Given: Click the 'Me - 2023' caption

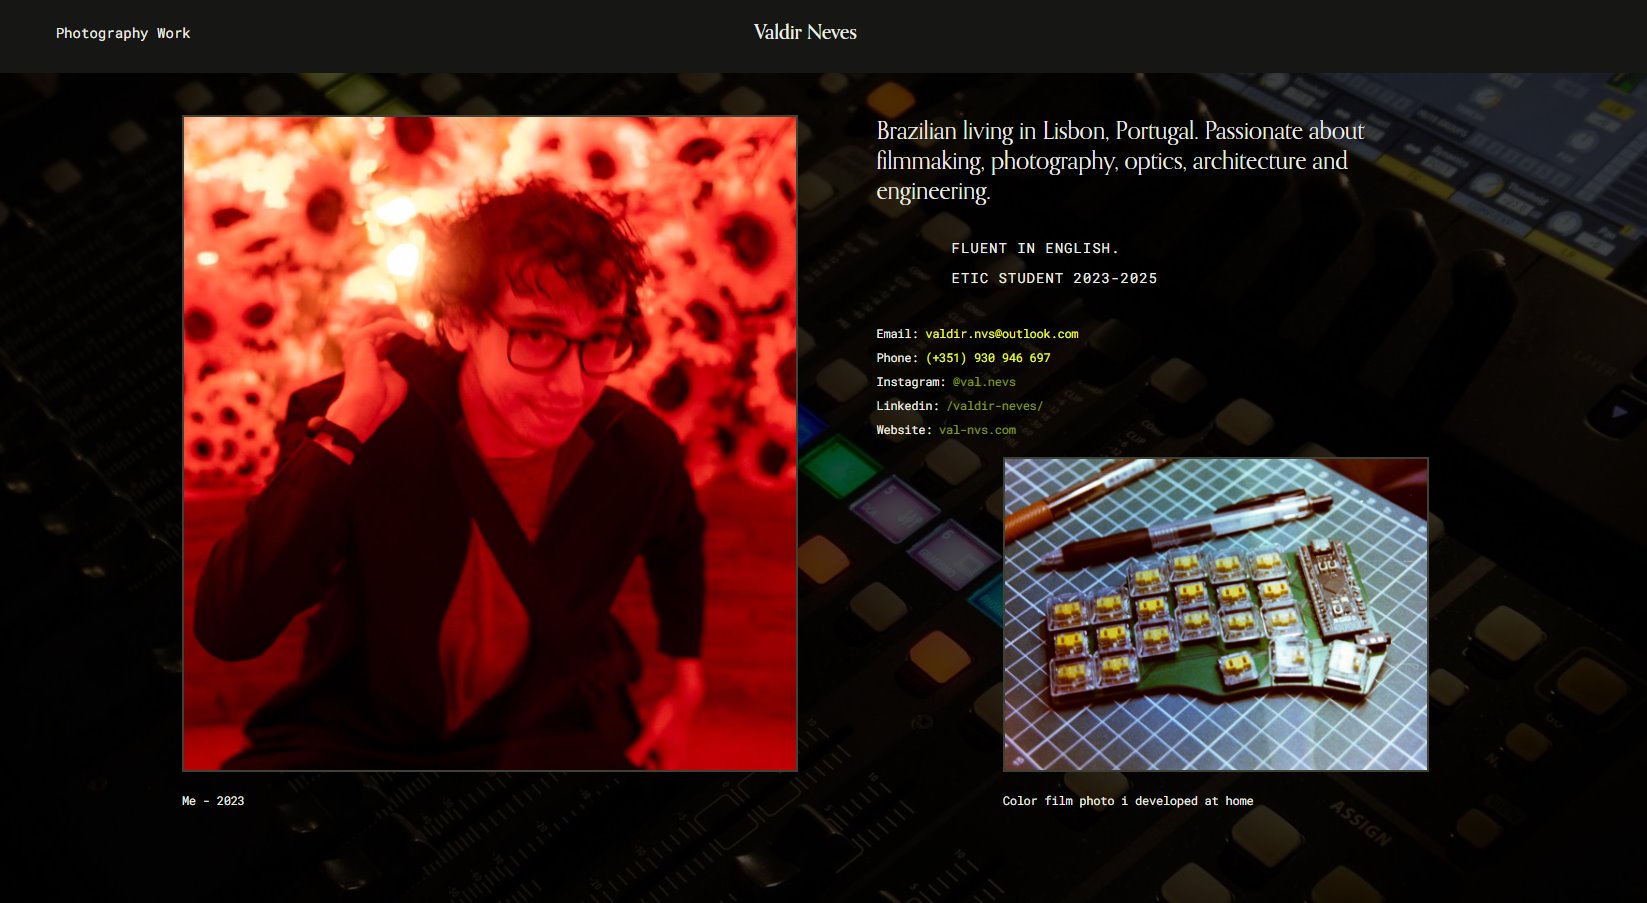Looking at the screenshot, I should (x=213, y=801).
